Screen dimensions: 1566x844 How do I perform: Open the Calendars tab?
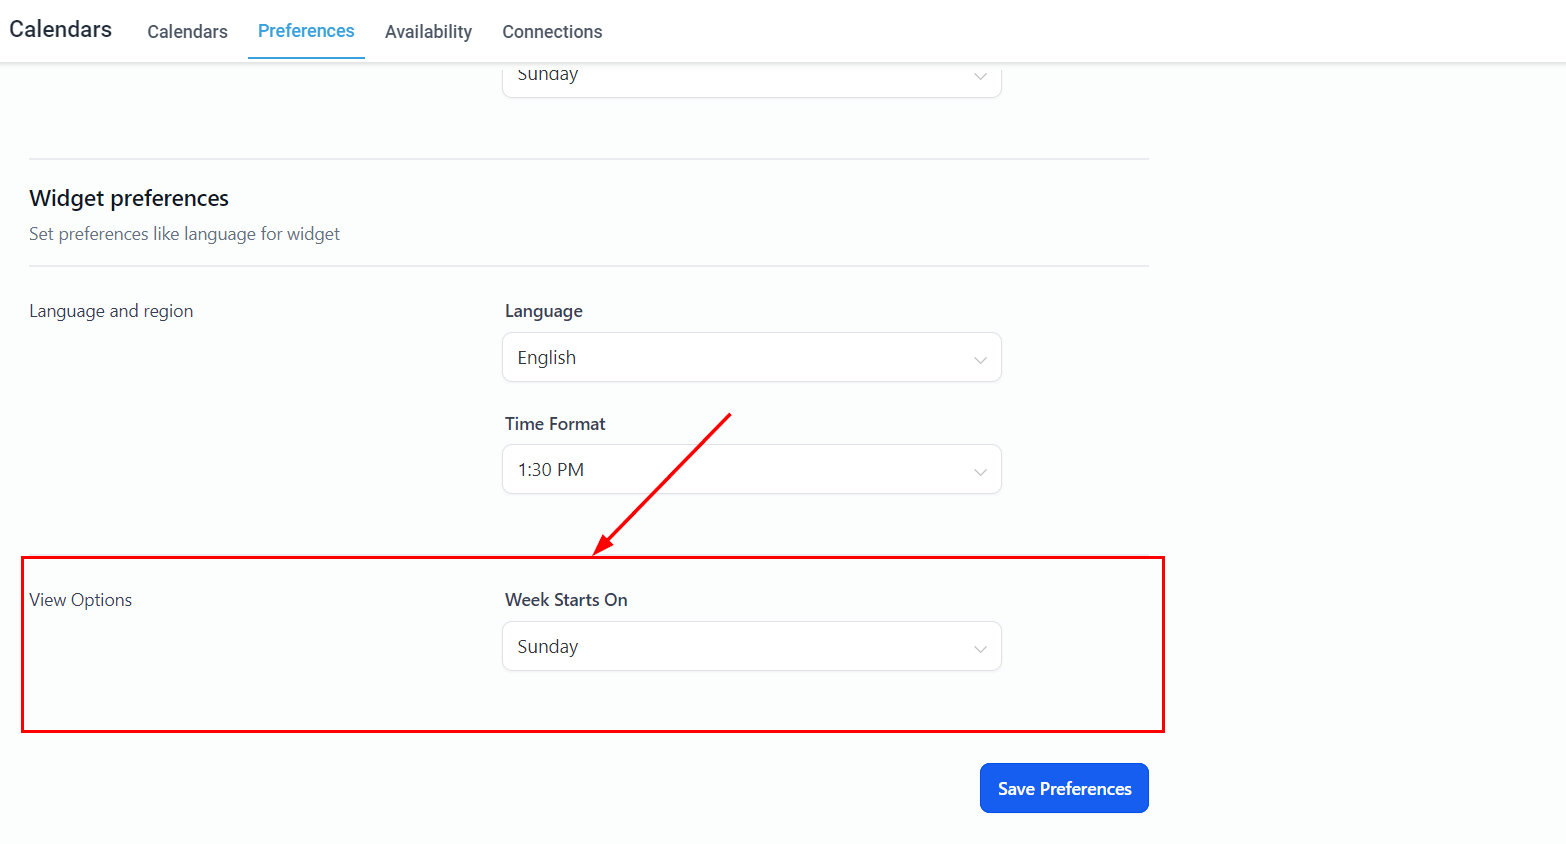coord(187,32)
